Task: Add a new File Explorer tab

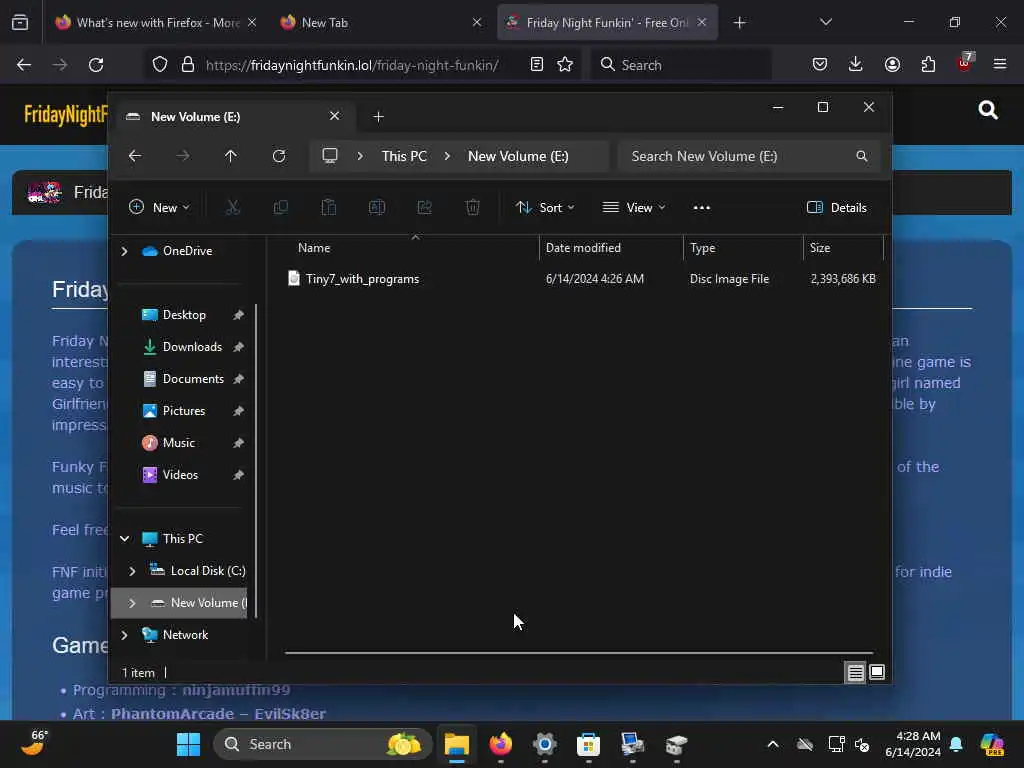Action: click(378, 116)
